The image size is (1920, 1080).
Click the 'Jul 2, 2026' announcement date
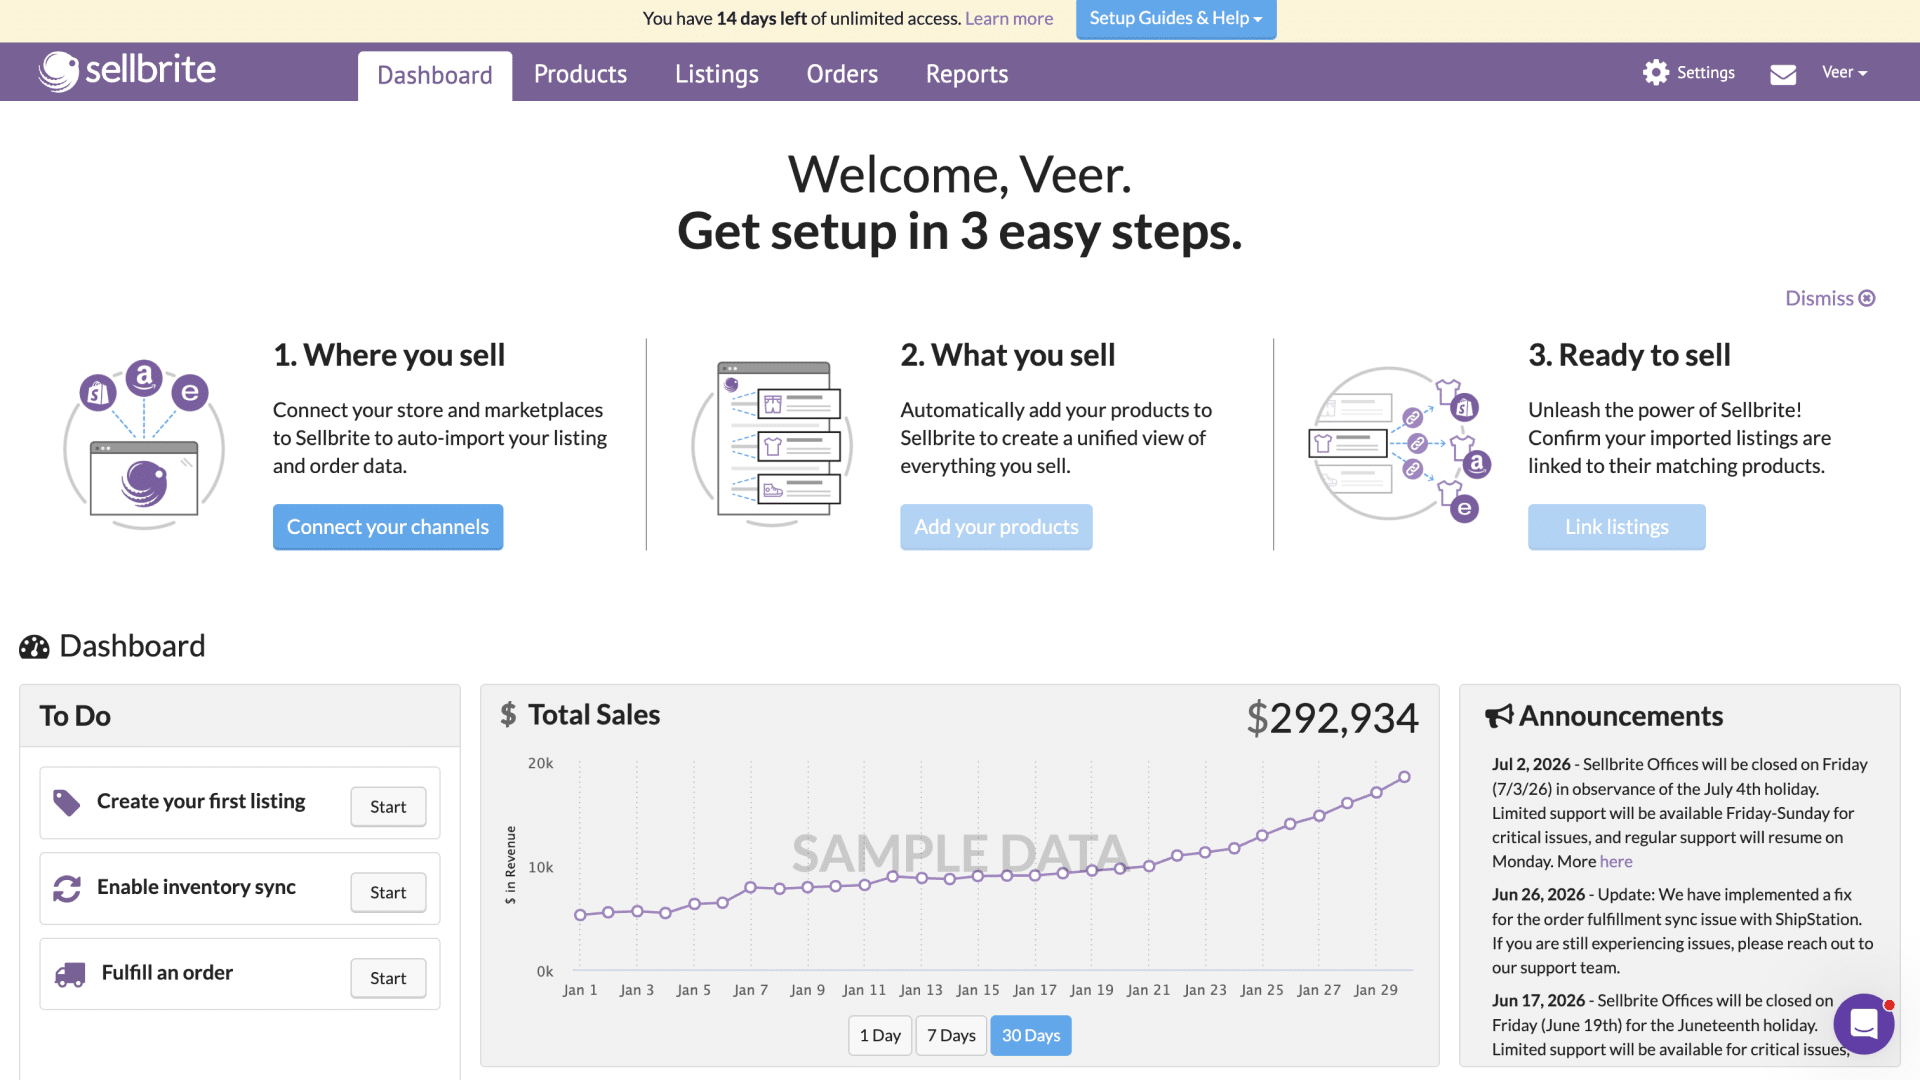point(1531,764)
